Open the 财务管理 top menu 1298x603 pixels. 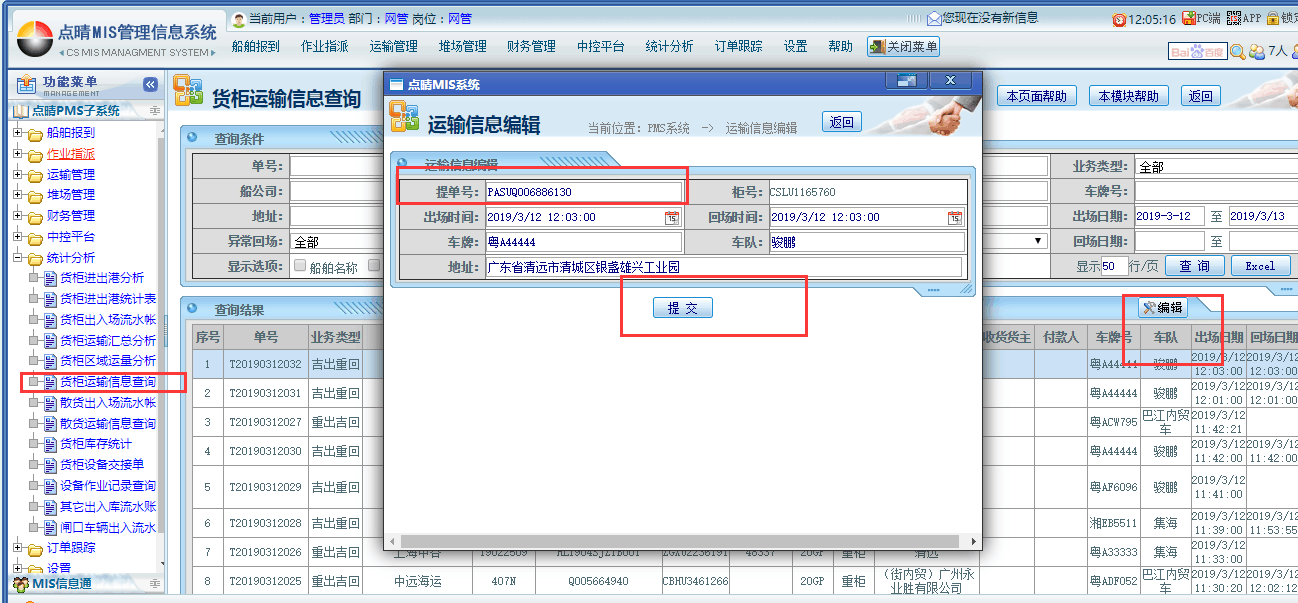pyautogui.click(x=531, y=46)
